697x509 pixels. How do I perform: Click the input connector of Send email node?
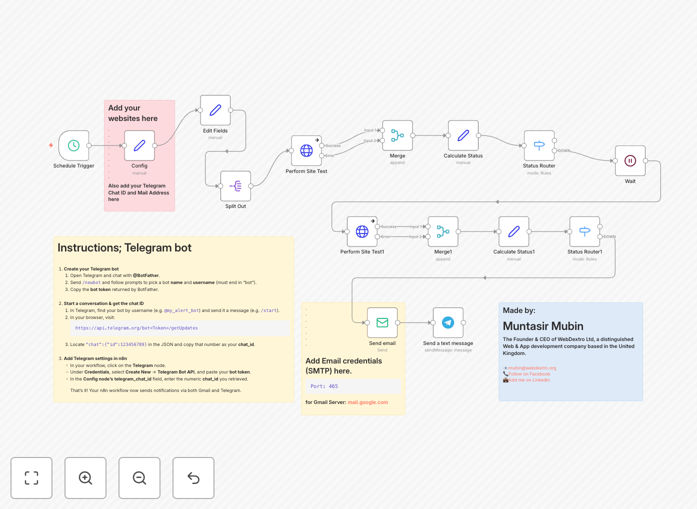click(367, 322)
